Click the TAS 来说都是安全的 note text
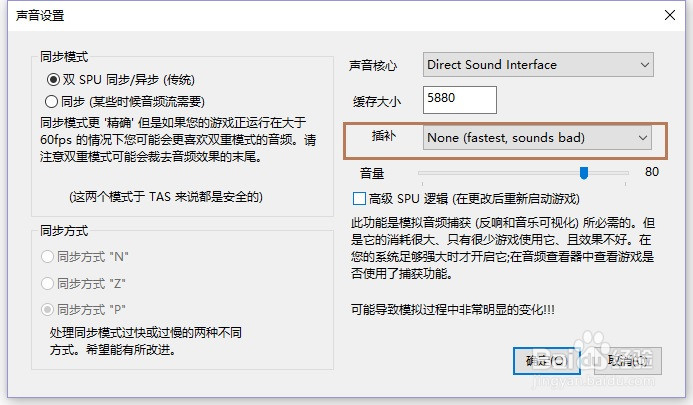Image resolution: width=693 pixels, height=405 pixels. 166,197
